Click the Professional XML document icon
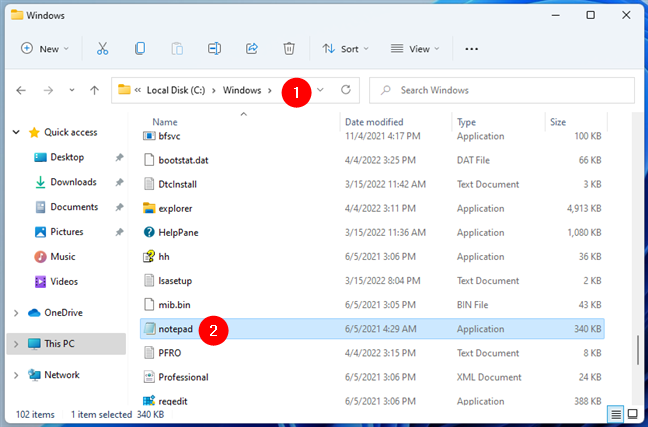Screen dimensions: 648x427 (149, 377)
